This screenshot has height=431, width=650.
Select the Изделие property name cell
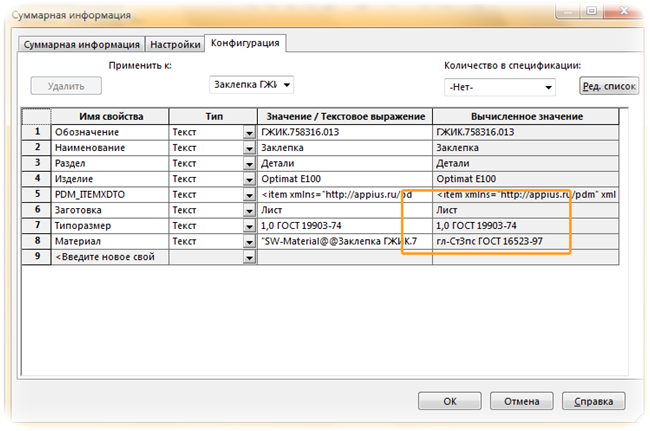click(110, 178)
